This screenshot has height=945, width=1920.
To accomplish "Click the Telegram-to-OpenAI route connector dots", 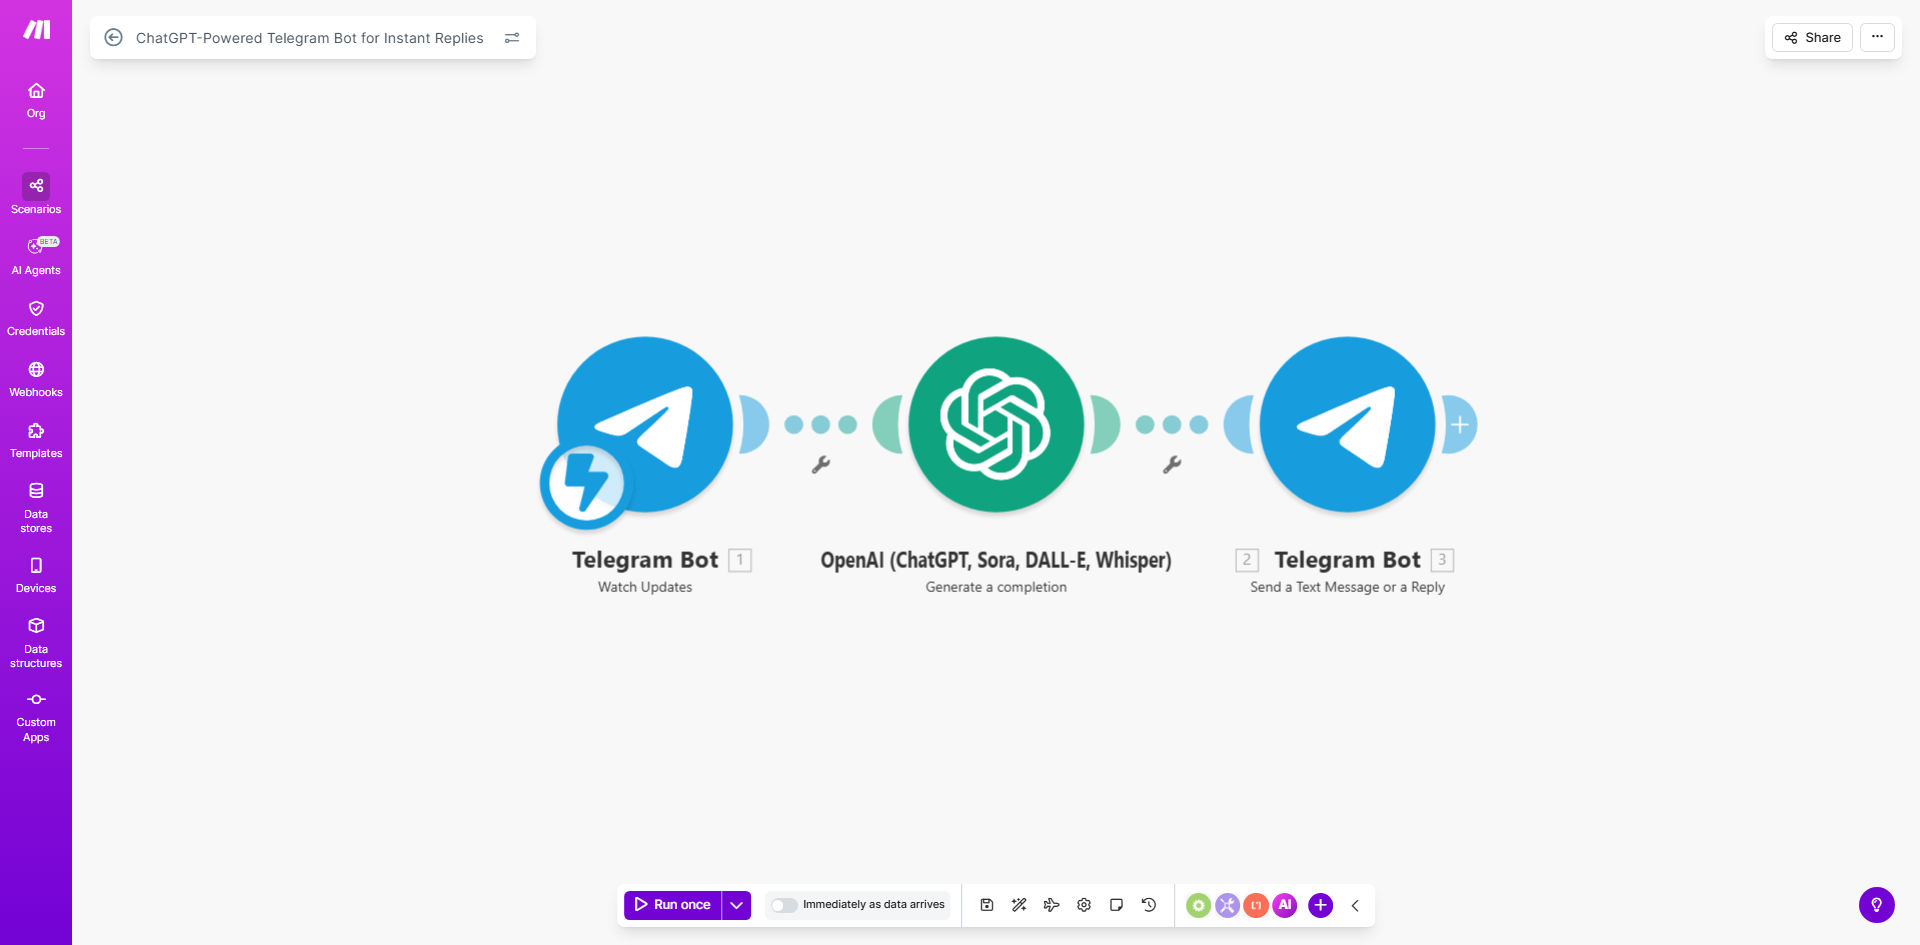I will click(821, 424).
